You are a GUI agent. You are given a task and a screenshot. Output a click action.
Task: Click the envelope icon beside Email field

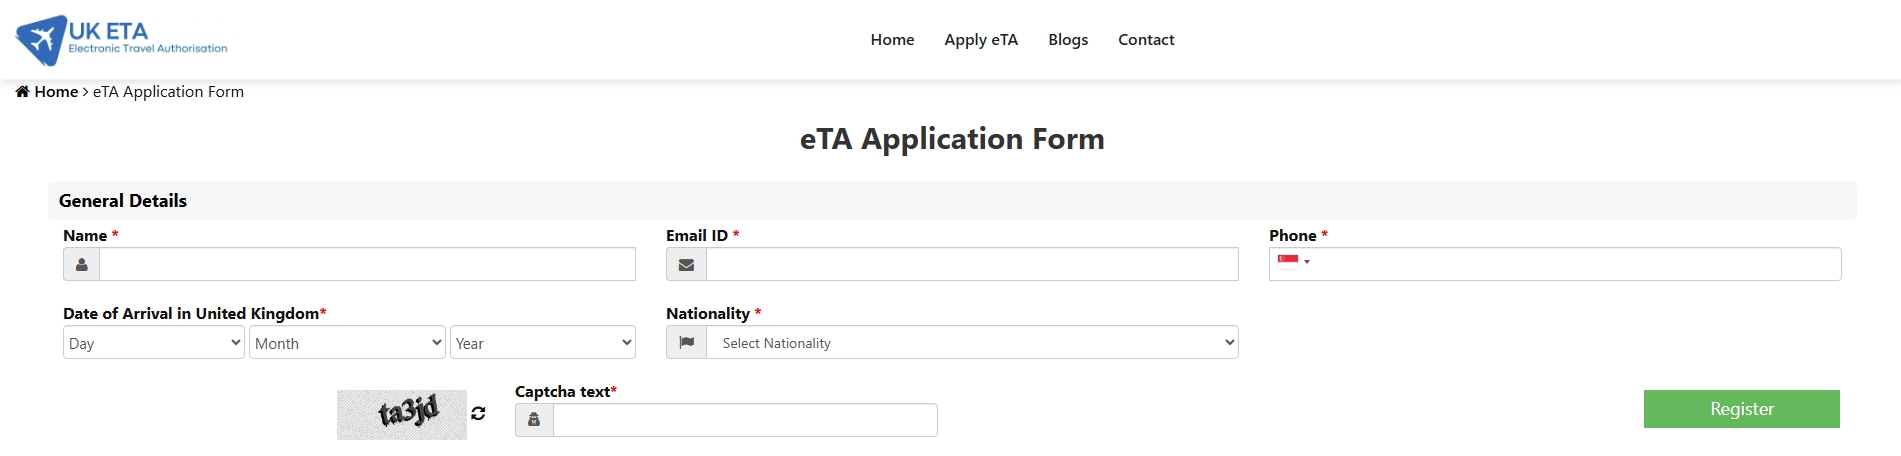click(x=686, y=265)
